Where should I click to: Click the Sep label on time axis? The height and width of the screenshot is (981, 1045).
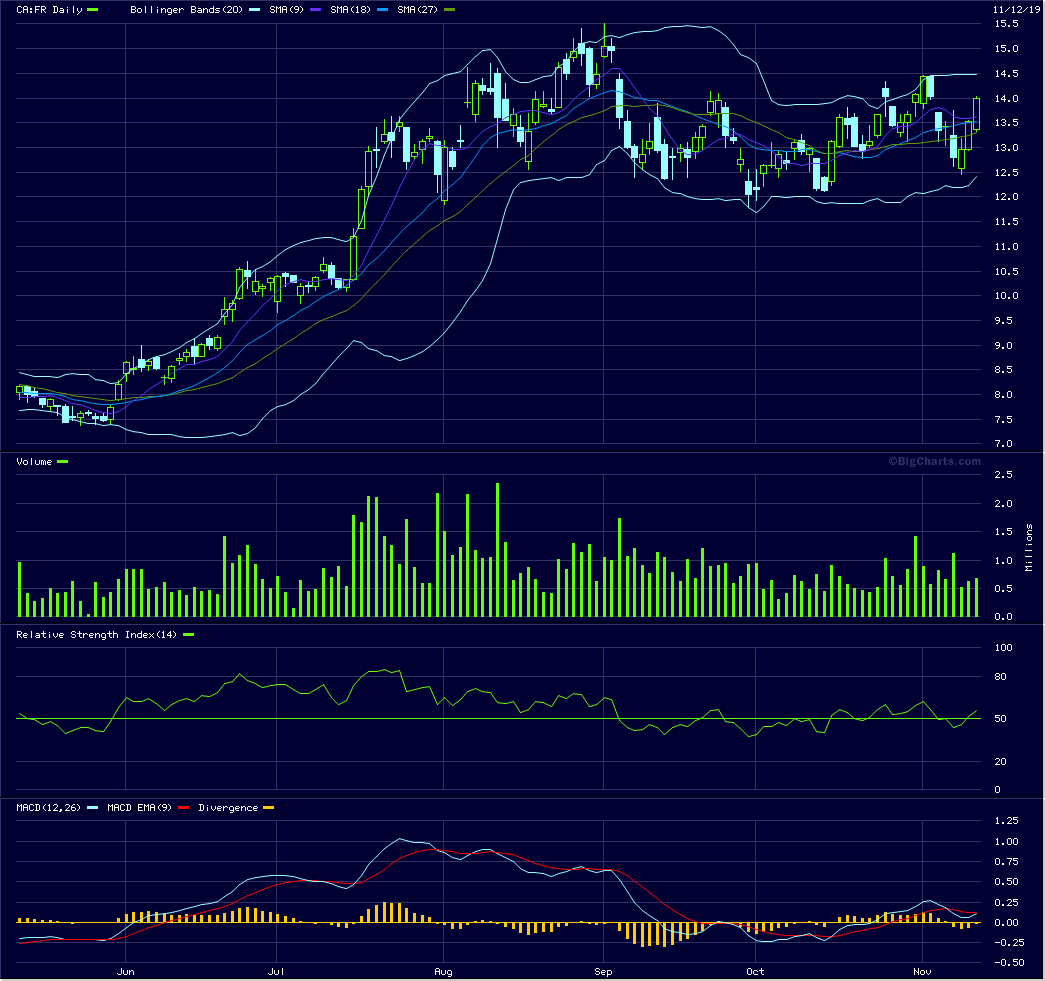click(603, 971)
